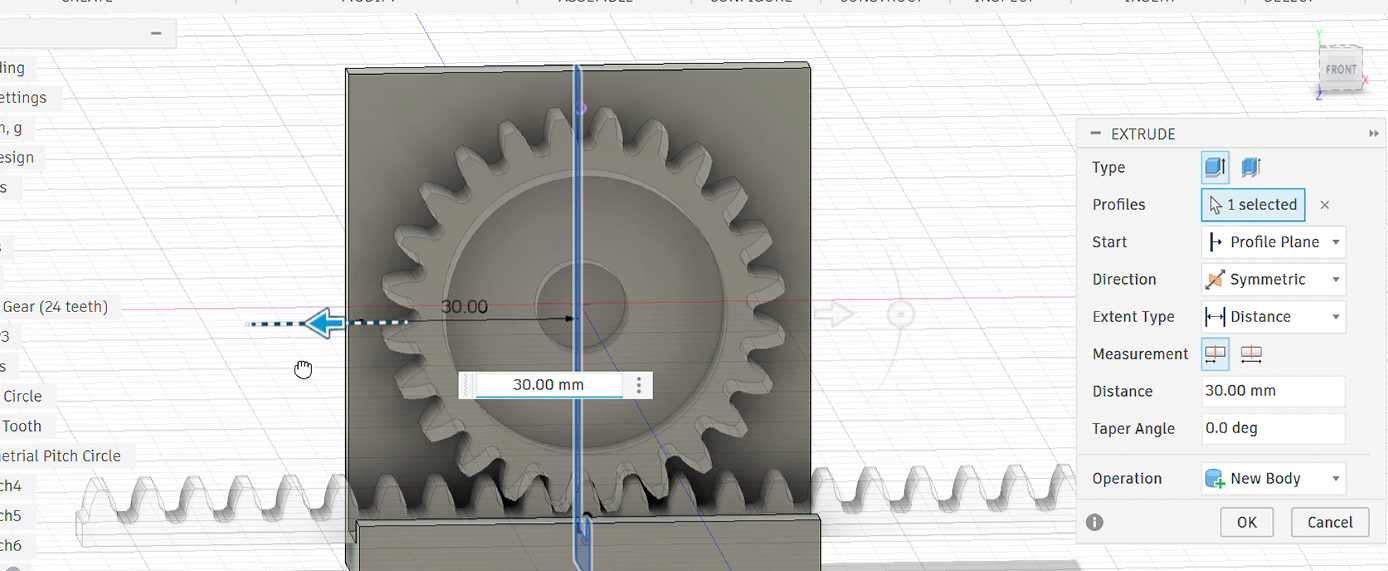Open the Operation dropdown showing New Body
This screenshot has height=571, width=1388.
pyautogui.click(x=1273, y=478)
